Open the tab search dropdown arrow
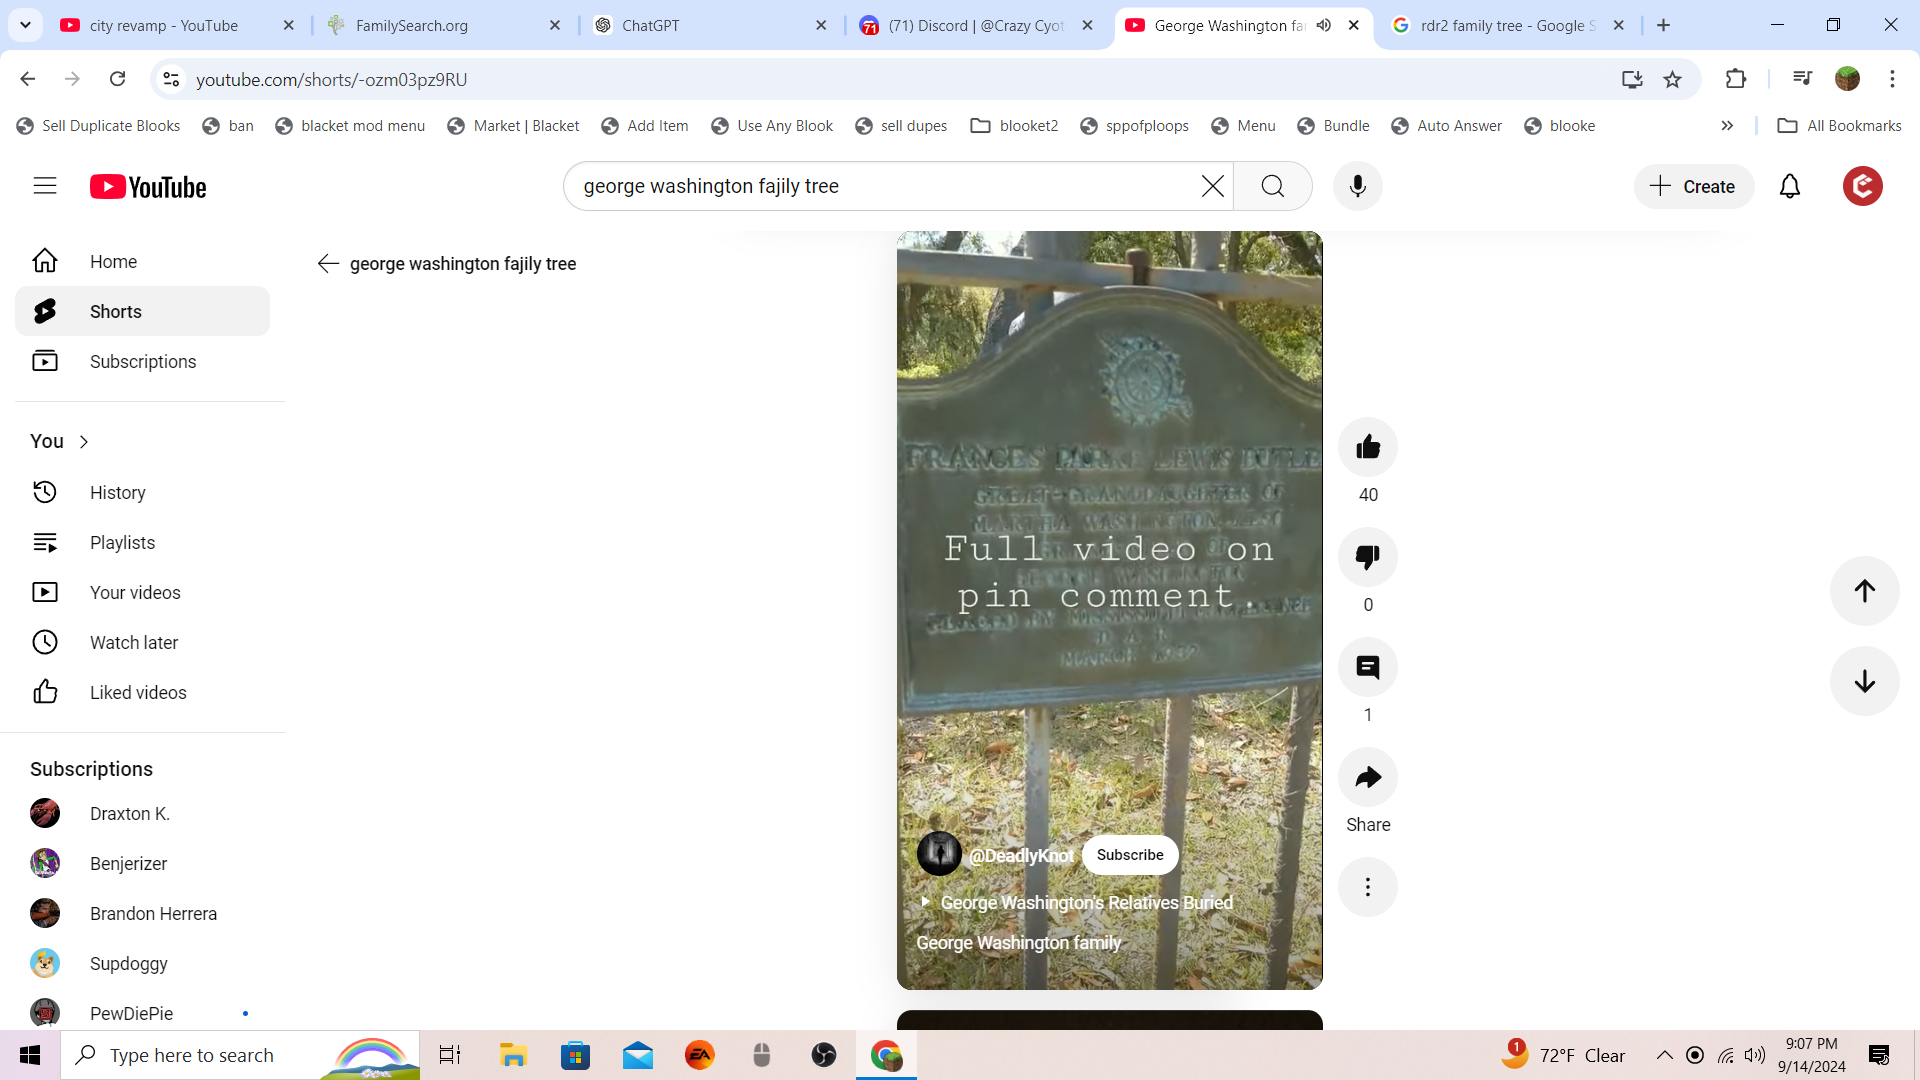Viewport: 1920px width, 1080px height. coord(25,25)
